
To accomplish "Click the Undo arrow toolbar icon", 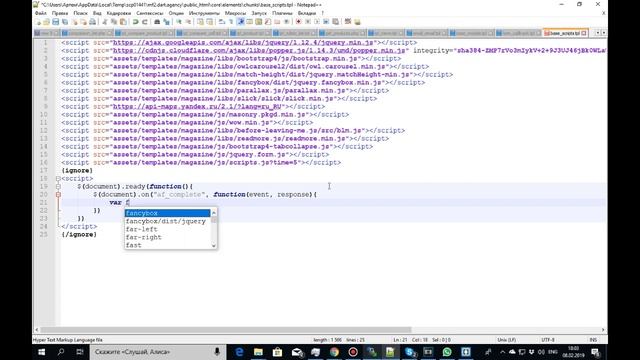I will (136, 22).
